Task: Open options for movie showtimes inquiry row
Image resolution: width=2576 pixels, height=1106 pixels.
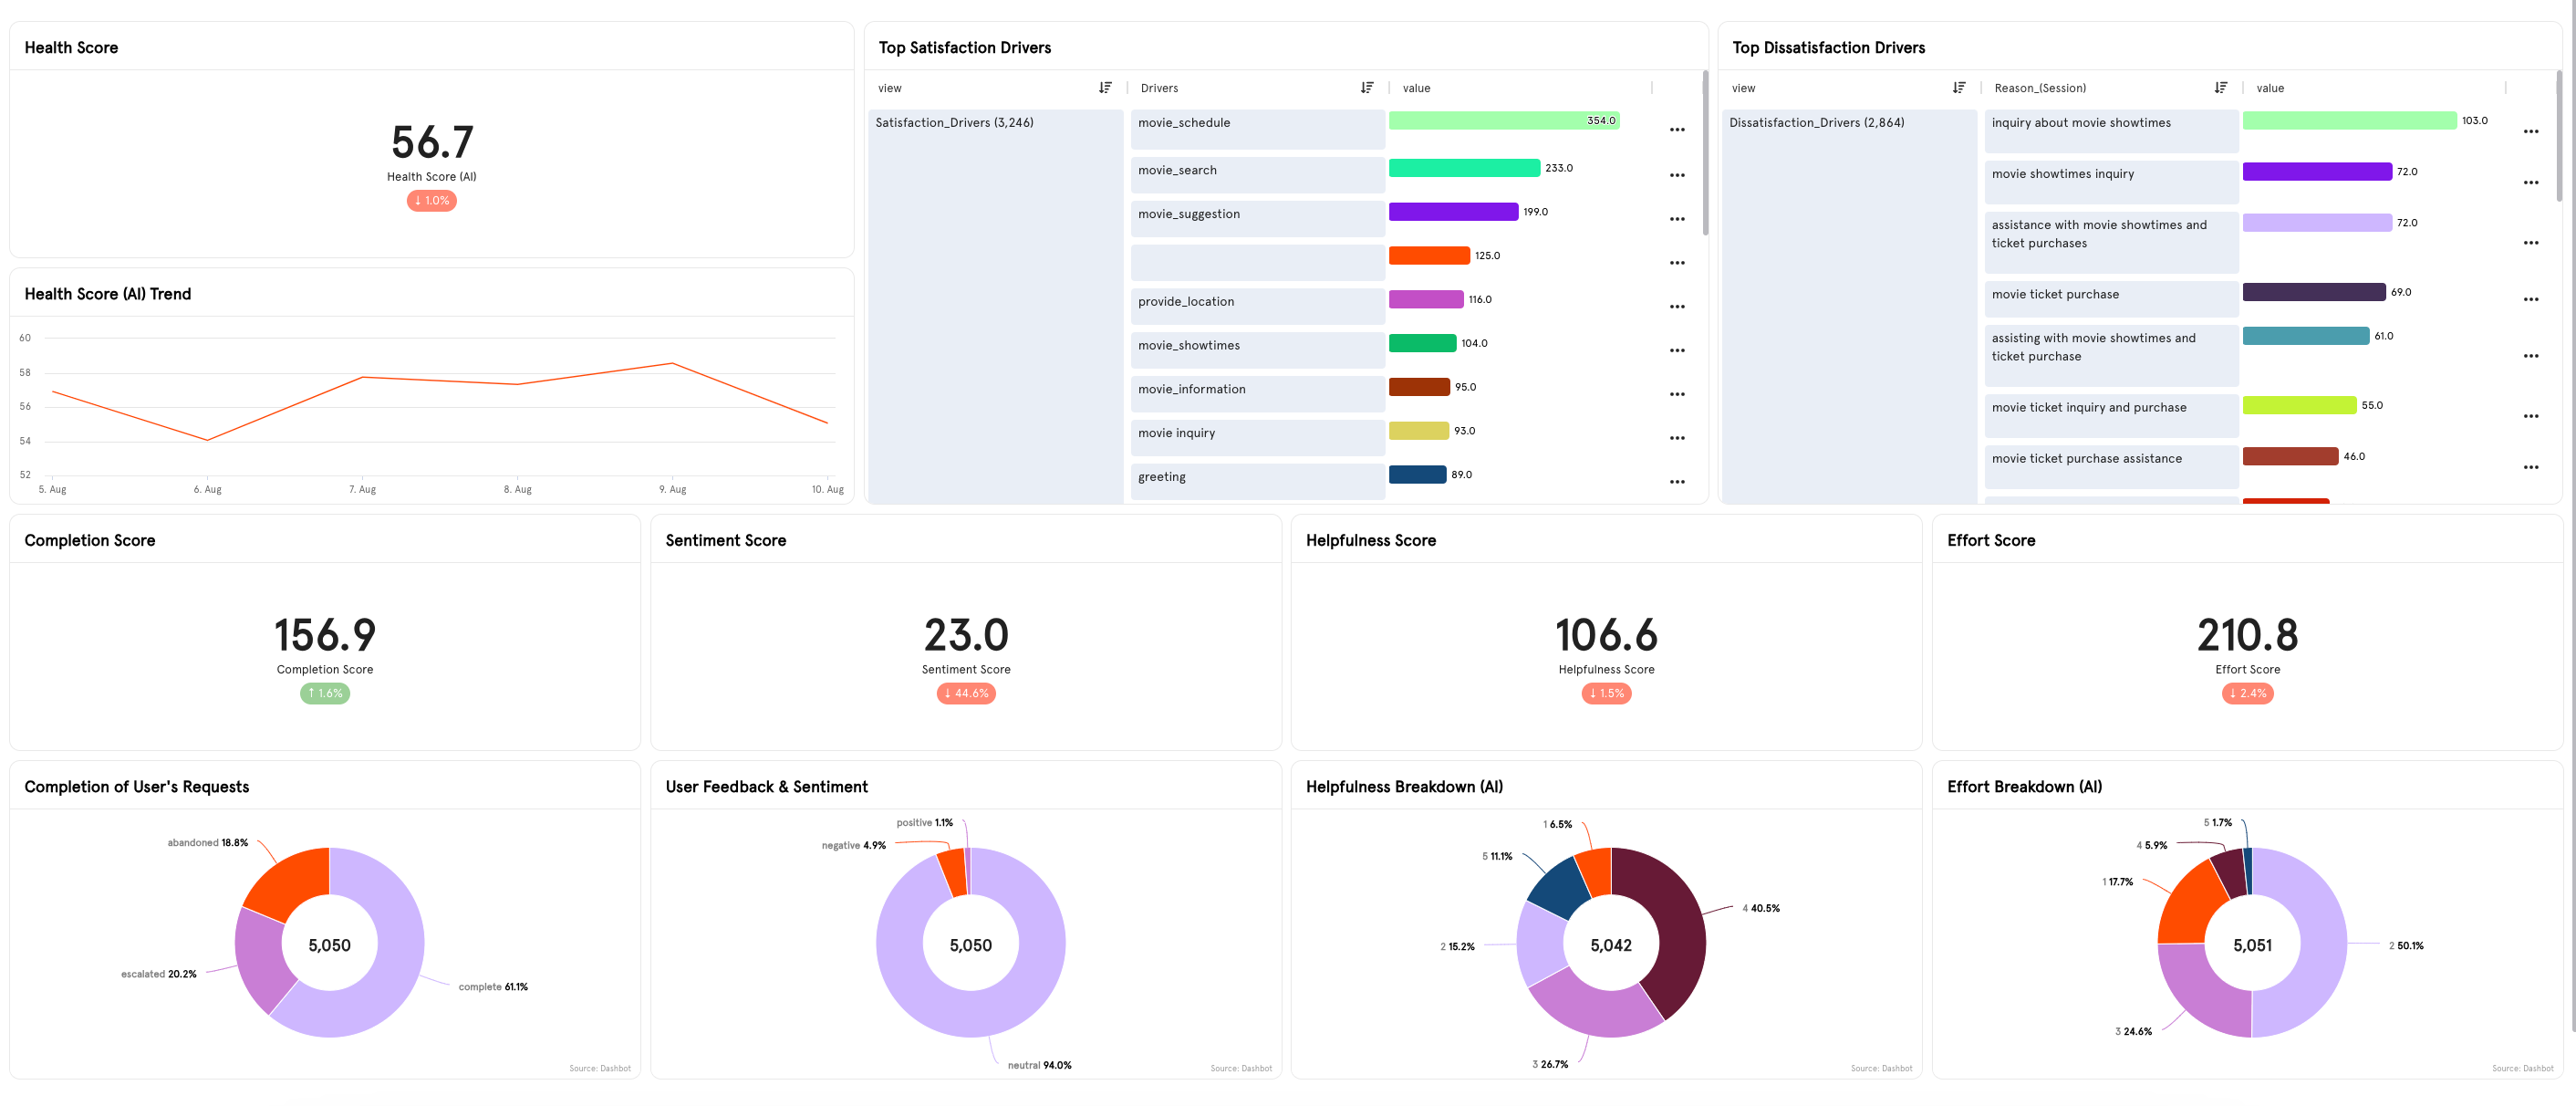Action: click(x=2531, y=183)
